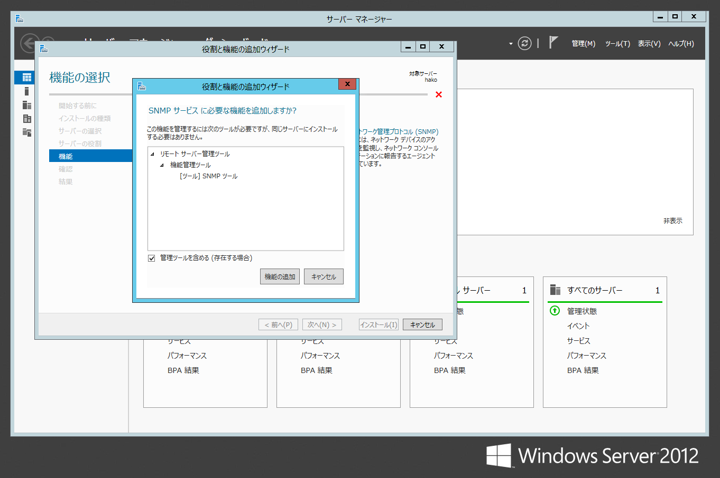
Task: Select the fourth sidebar role icon
Action: (27, 118)
